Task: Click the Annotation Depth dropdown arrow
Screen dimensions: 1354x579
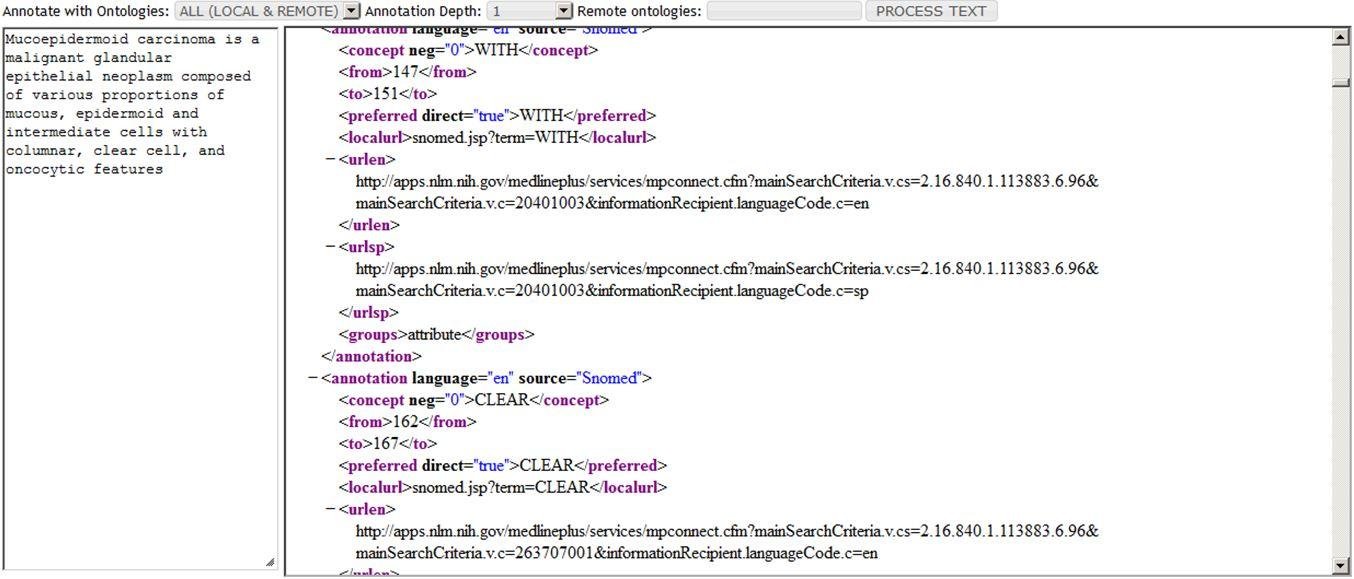Action: tap(563, 10)
